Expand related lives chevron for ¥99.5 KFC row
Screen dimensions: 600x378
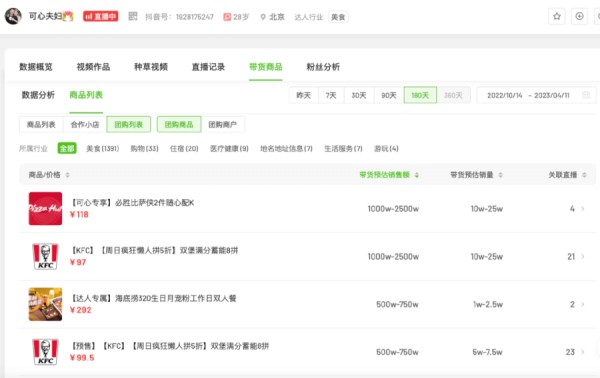583,352
